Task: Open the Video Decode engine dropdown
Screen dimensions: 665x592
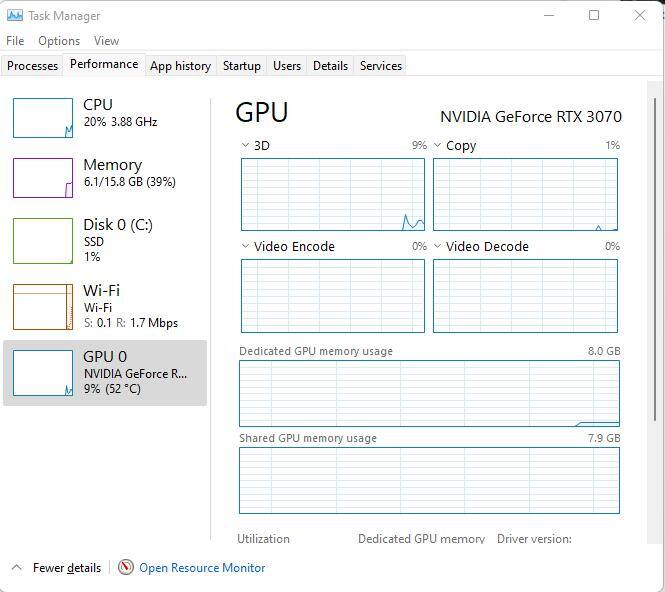Action: click(x=438, y=247)
